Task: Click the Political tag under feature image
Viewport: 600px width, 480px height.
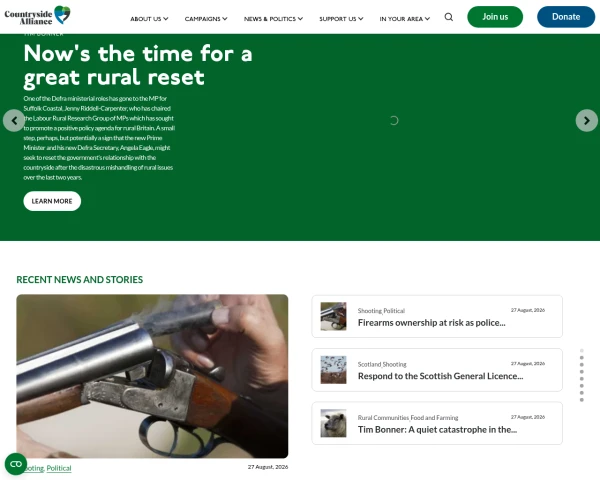Action: 59,468
